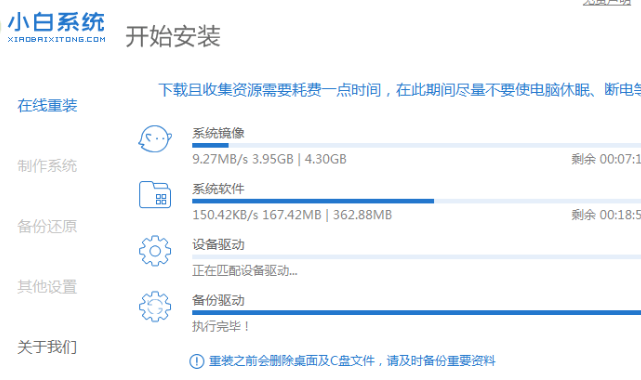641x380 pixels.
Task: Click the system image chat-bubble face icon
Action: coord(155,139)
